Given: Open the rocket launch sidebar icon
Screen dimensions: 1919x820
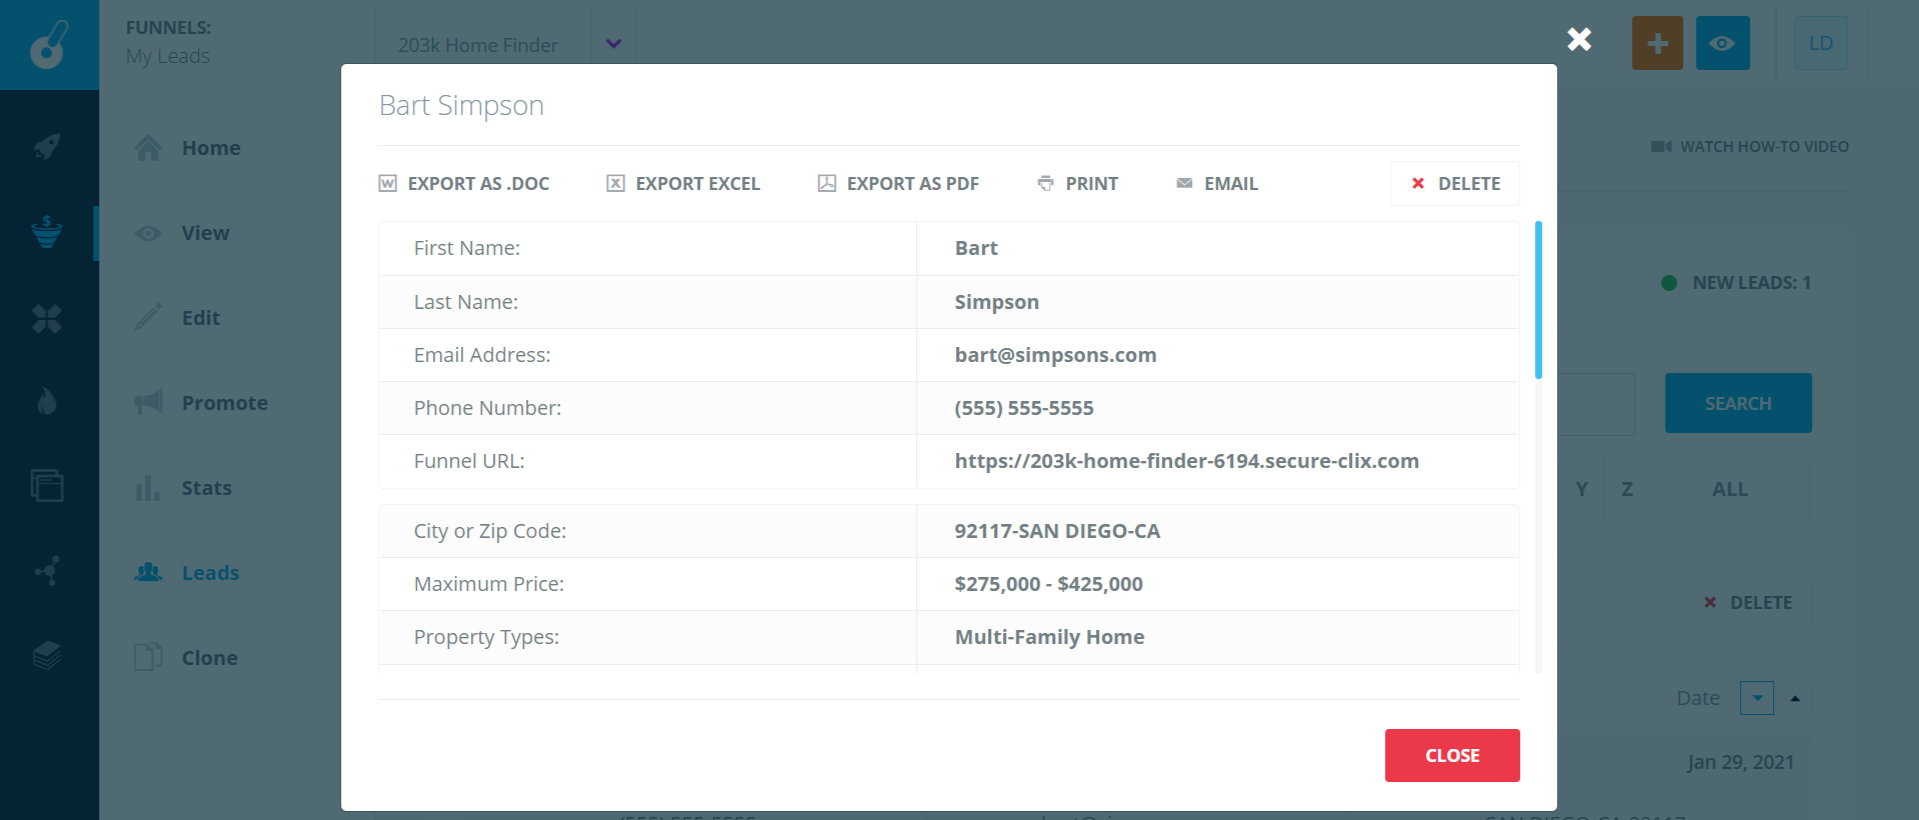Looking at the screenshot, I should (47, 147).
